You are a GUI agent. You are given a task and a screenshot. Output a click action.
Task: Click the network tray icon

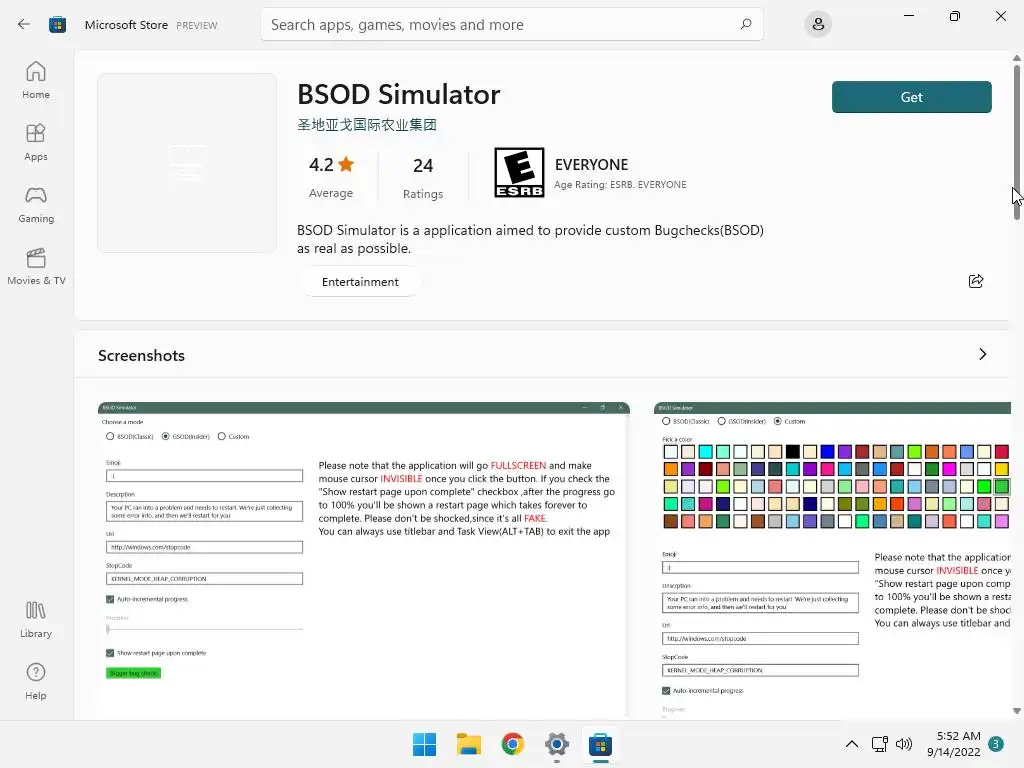[880, 744]
